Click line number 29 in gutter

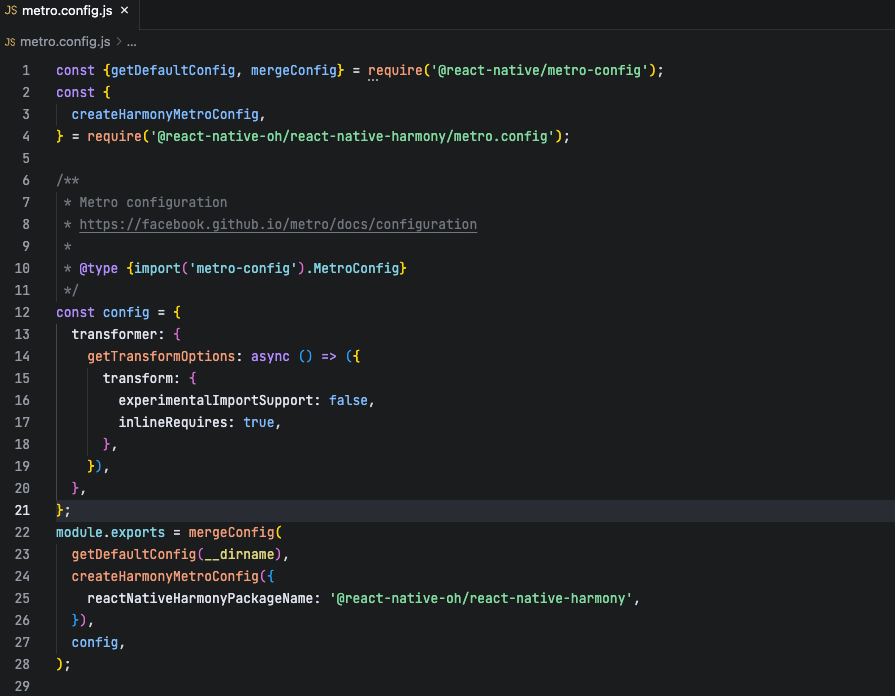point(22,686)
